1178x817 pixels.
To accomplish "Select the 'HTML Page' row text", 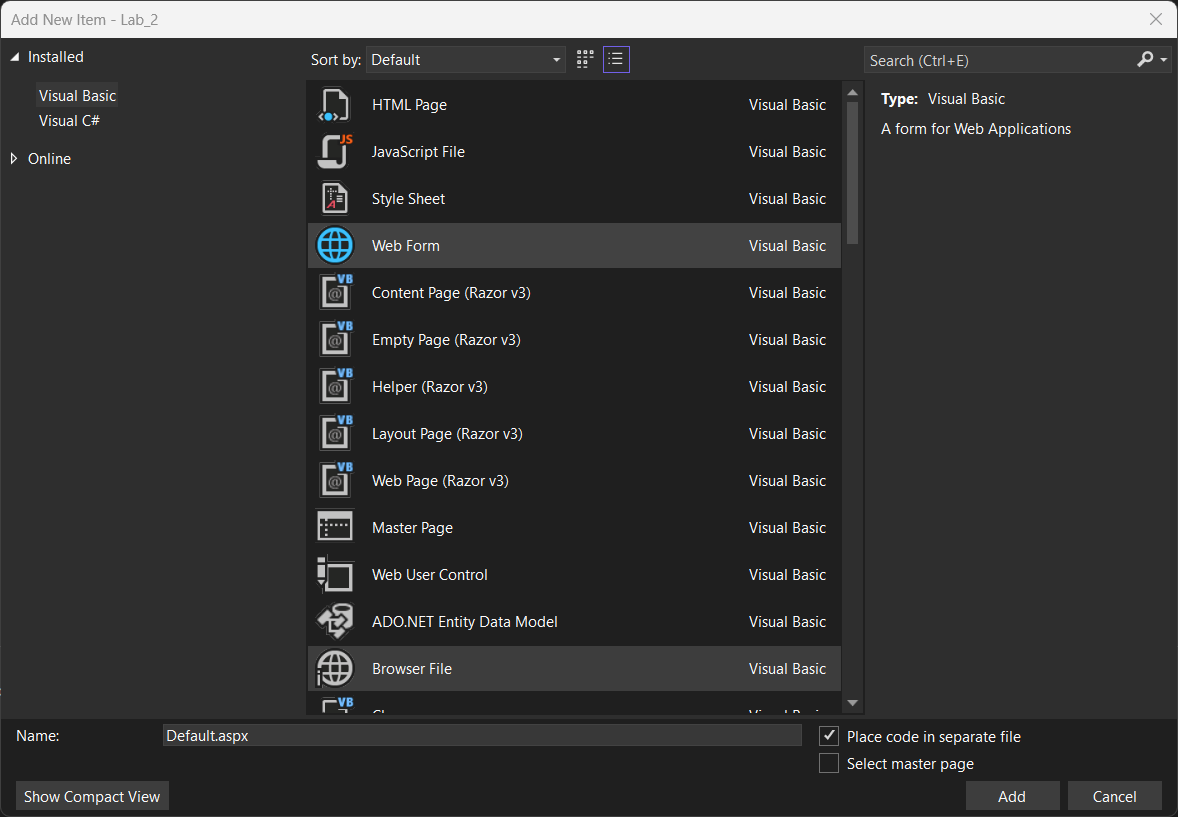I will click(409, 104).
